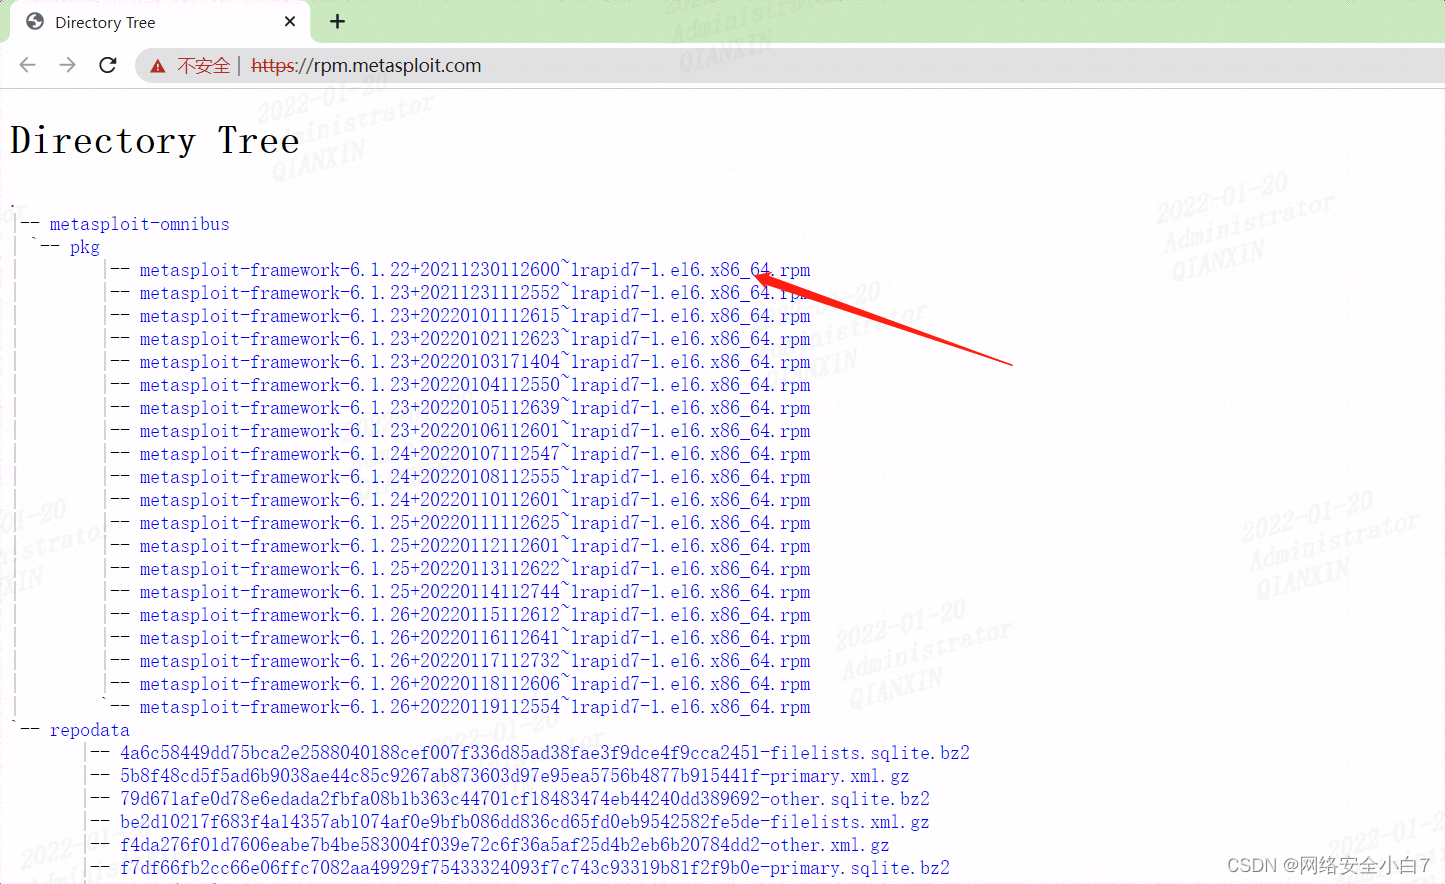The height and width of the screenshot is (884, 1445).
Task: Open the 5b8f48cd5f primary.xml.gz file
Action: coord(515,776)
